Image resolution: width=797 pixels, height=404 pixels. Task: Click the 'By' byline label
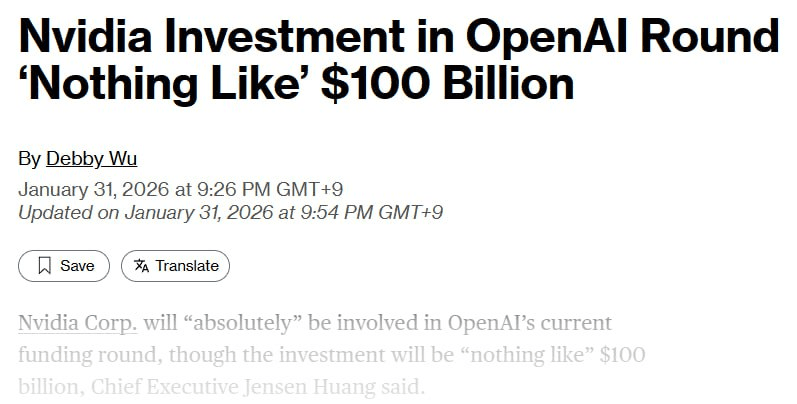[29, 159]
